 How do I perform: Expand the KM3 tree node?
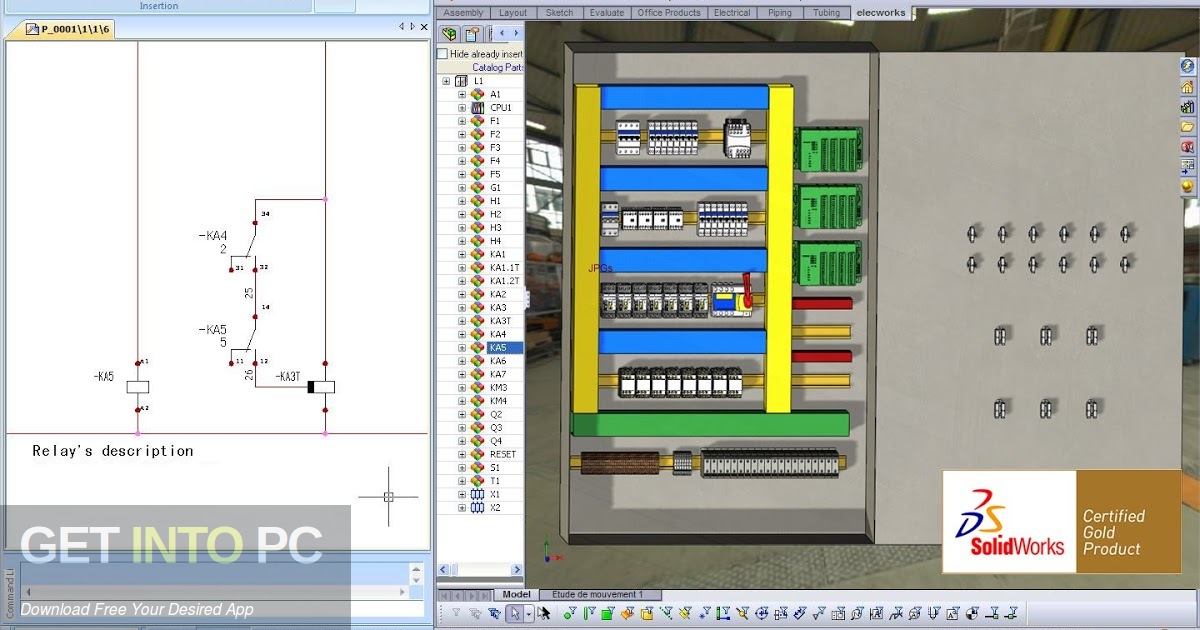click(x=462, y=388)
